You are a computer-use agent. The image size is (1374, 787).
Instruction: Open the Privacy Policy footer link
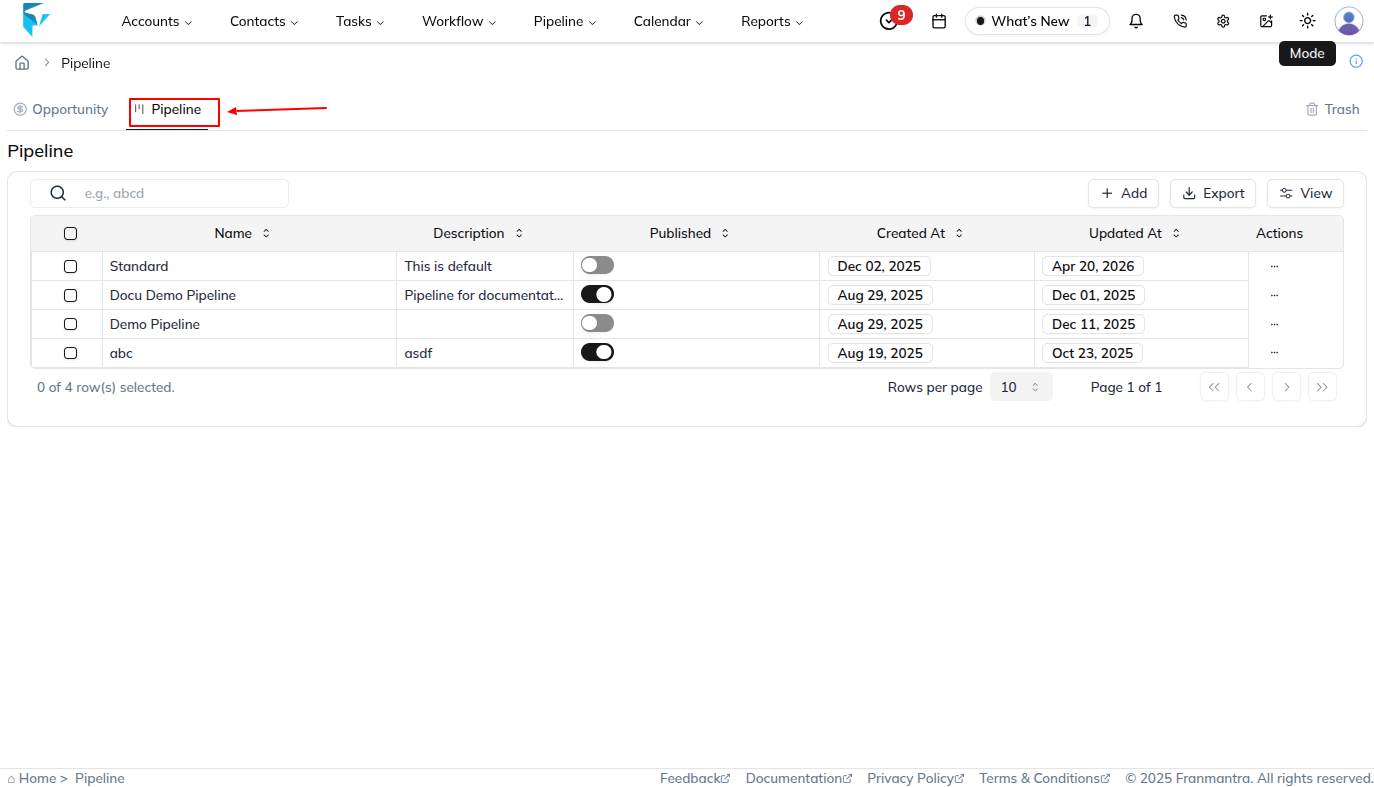click(916, 778)
